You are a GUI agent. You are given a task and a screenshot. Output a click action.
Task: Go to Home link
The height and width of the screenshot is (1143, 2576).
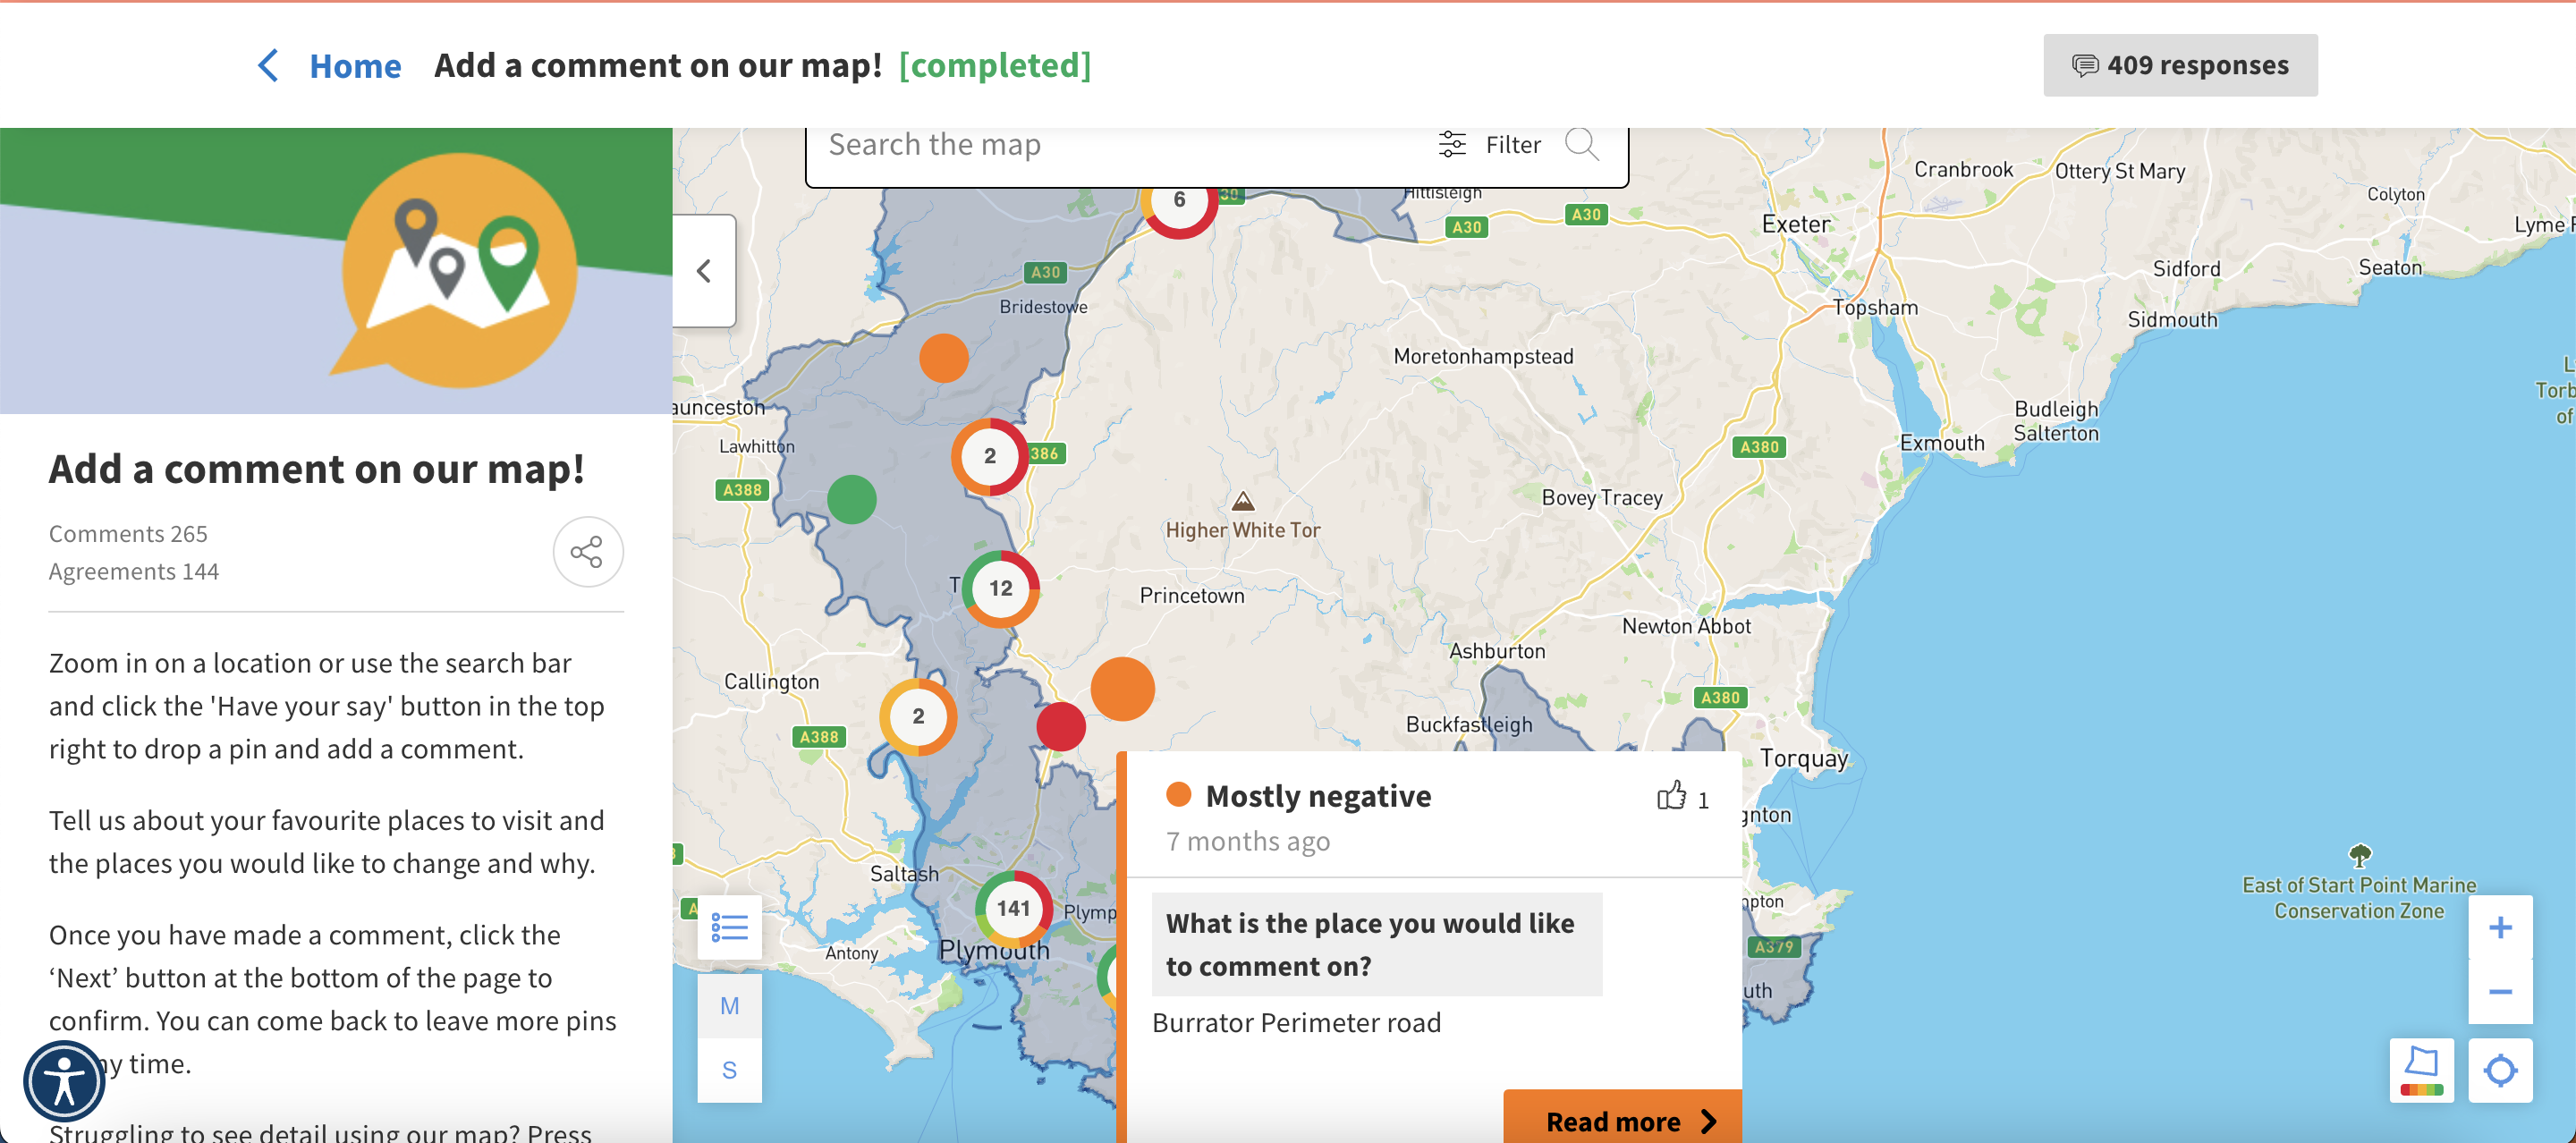tap(355, 66)
